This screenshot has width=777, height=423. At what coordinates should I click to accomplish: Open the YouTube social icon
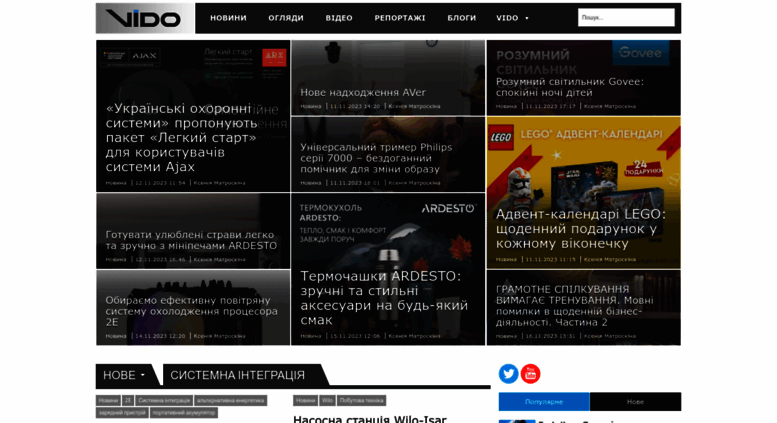[x=530, y=373]
